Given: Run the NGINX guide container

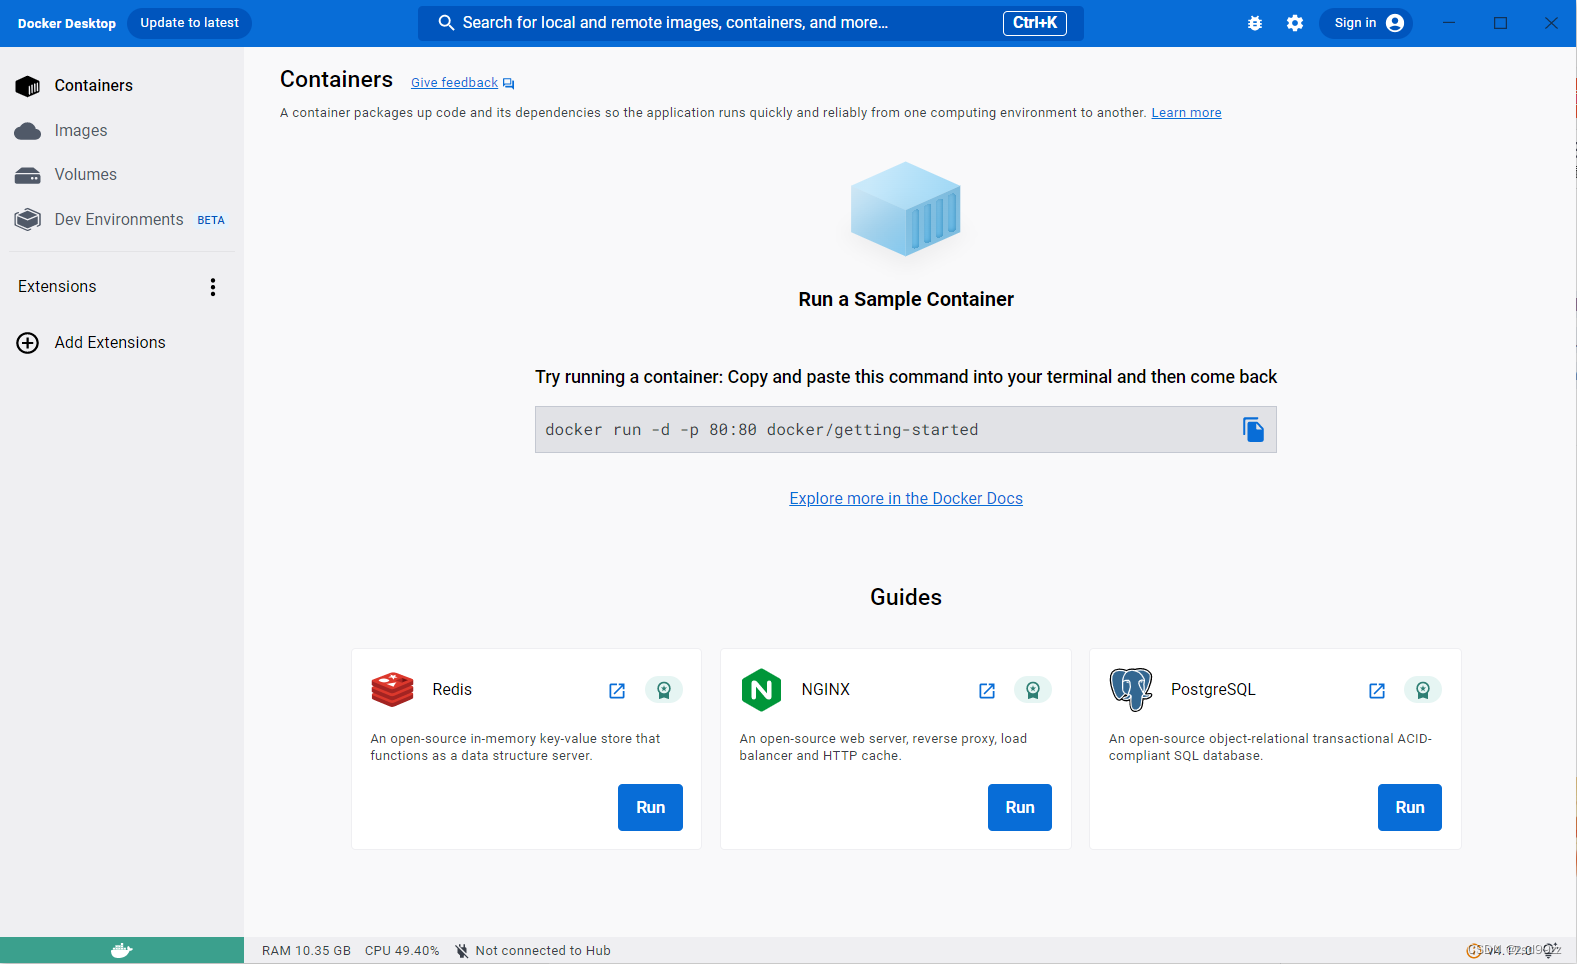Looking at the screenshot, I should click(x=1020, y=808).
